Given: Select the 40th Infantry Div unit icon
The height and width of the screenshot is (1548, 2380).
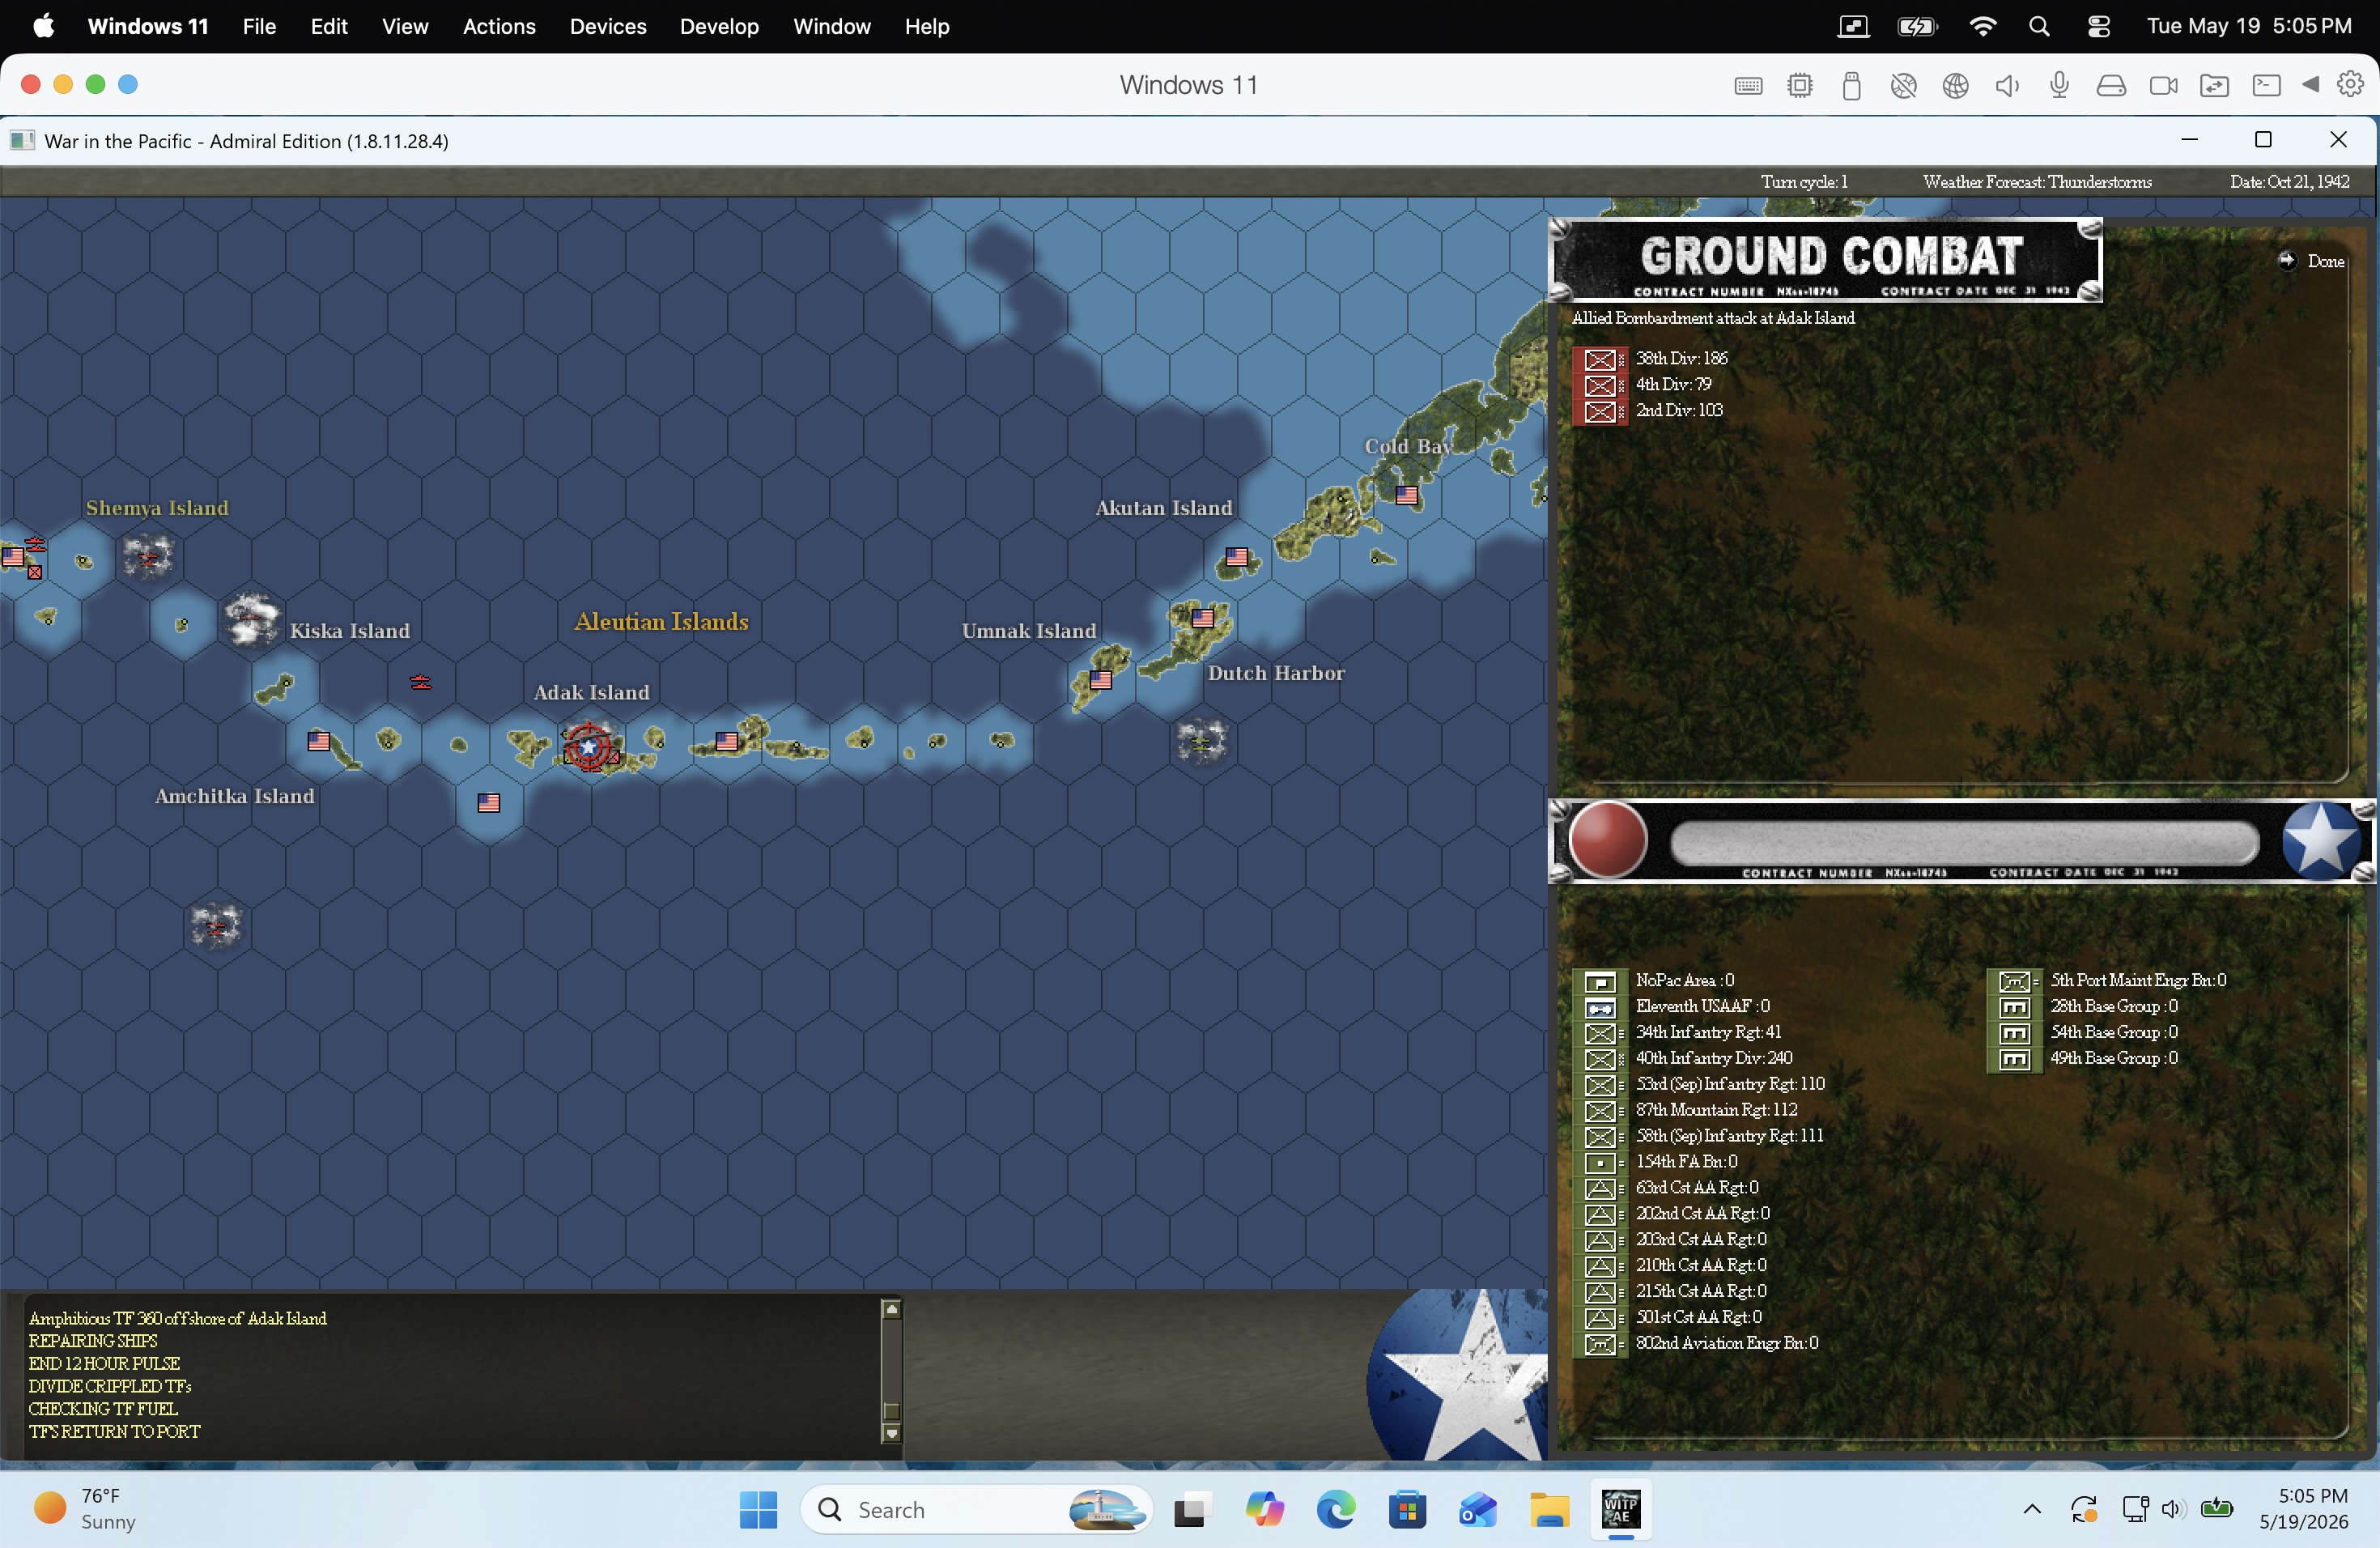Looking at the screenshot, I should pyautogui.click(x=1600, y=1060).
